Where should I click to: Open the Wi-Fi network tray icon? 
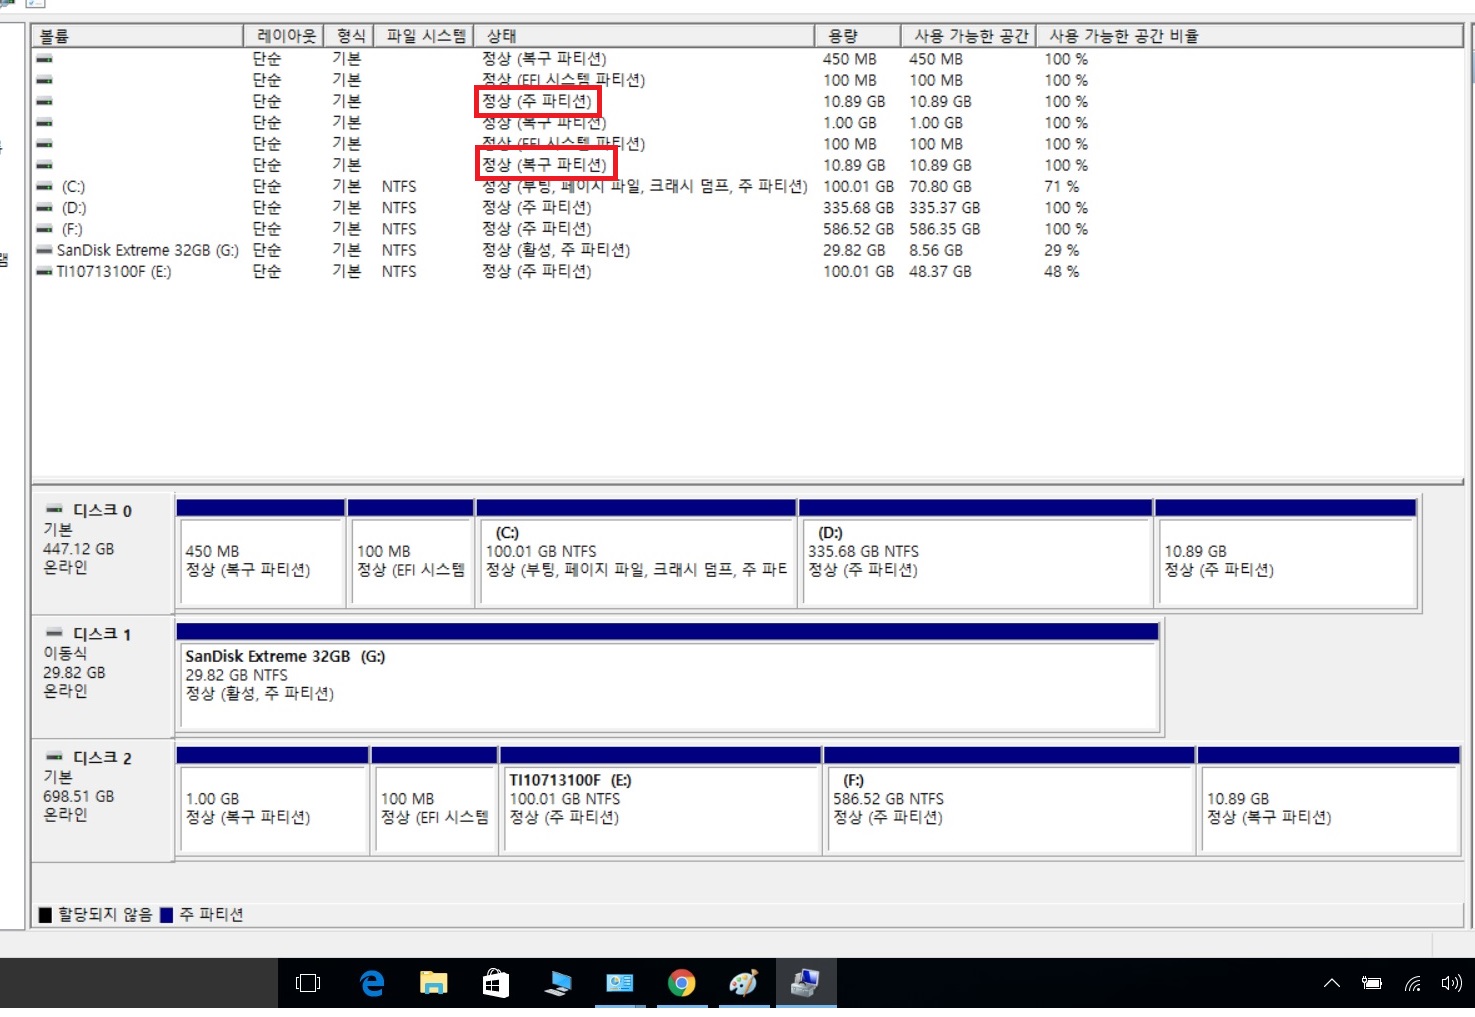(1413, 983)
